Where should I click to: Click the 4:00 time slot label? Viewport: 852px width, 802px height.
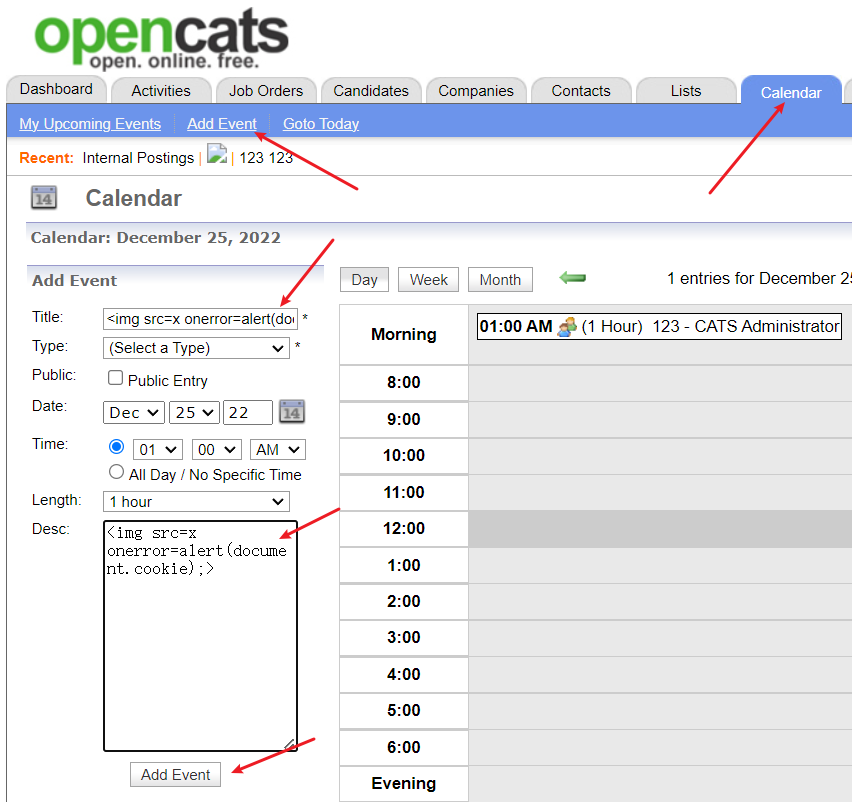(404, 674)
